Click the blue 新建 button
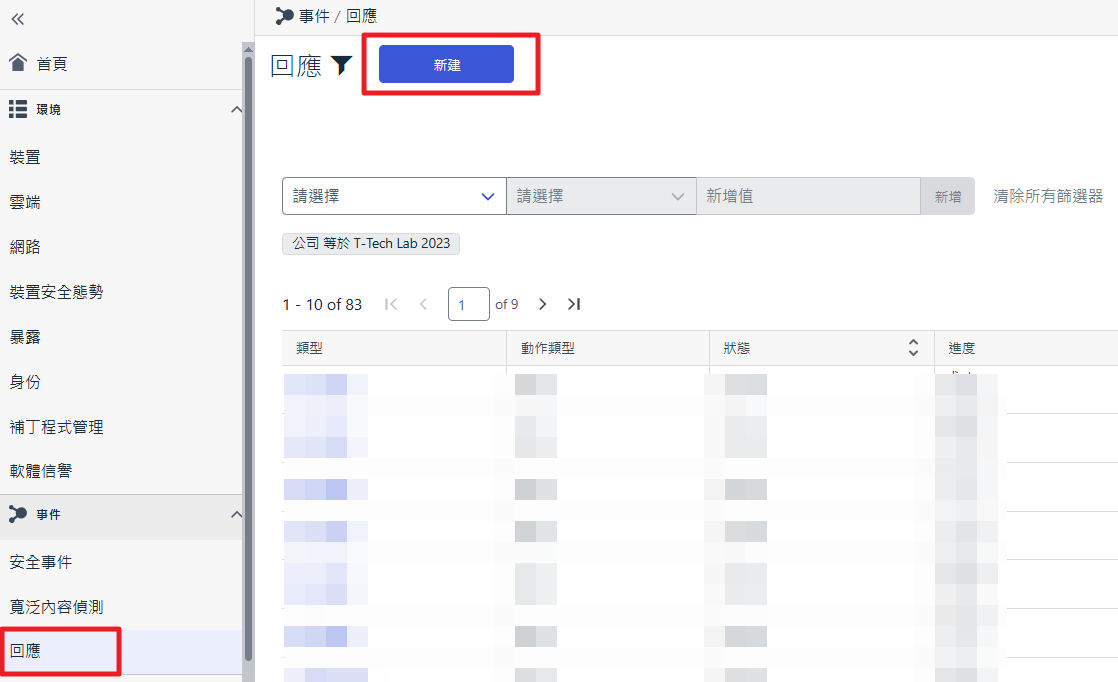The image size is (1118, 682). coord(446,64)
